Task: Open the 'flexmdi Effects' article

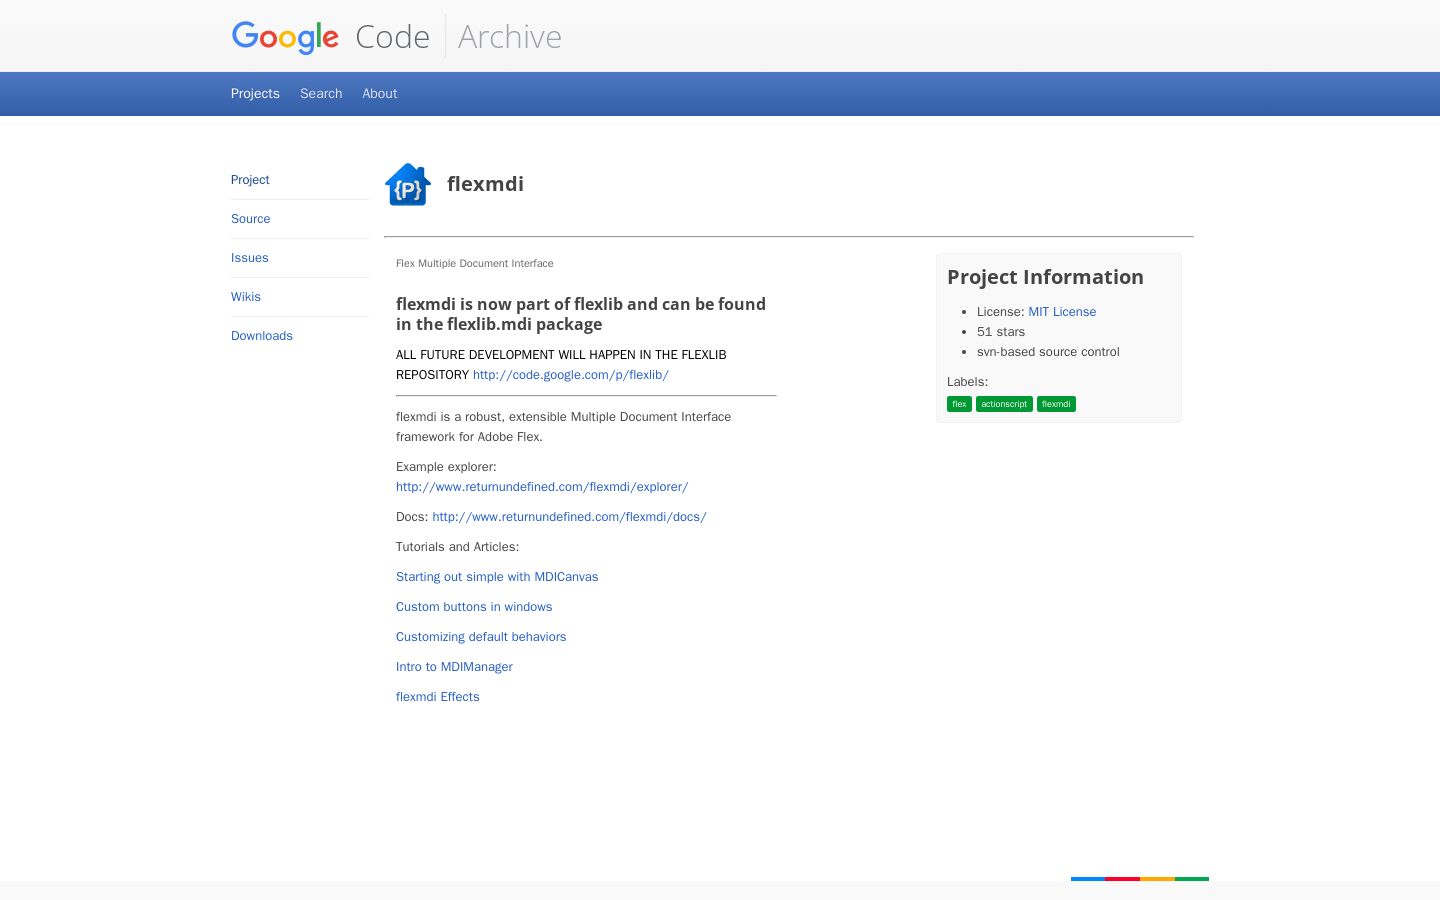Action: (x=438, y=697)
